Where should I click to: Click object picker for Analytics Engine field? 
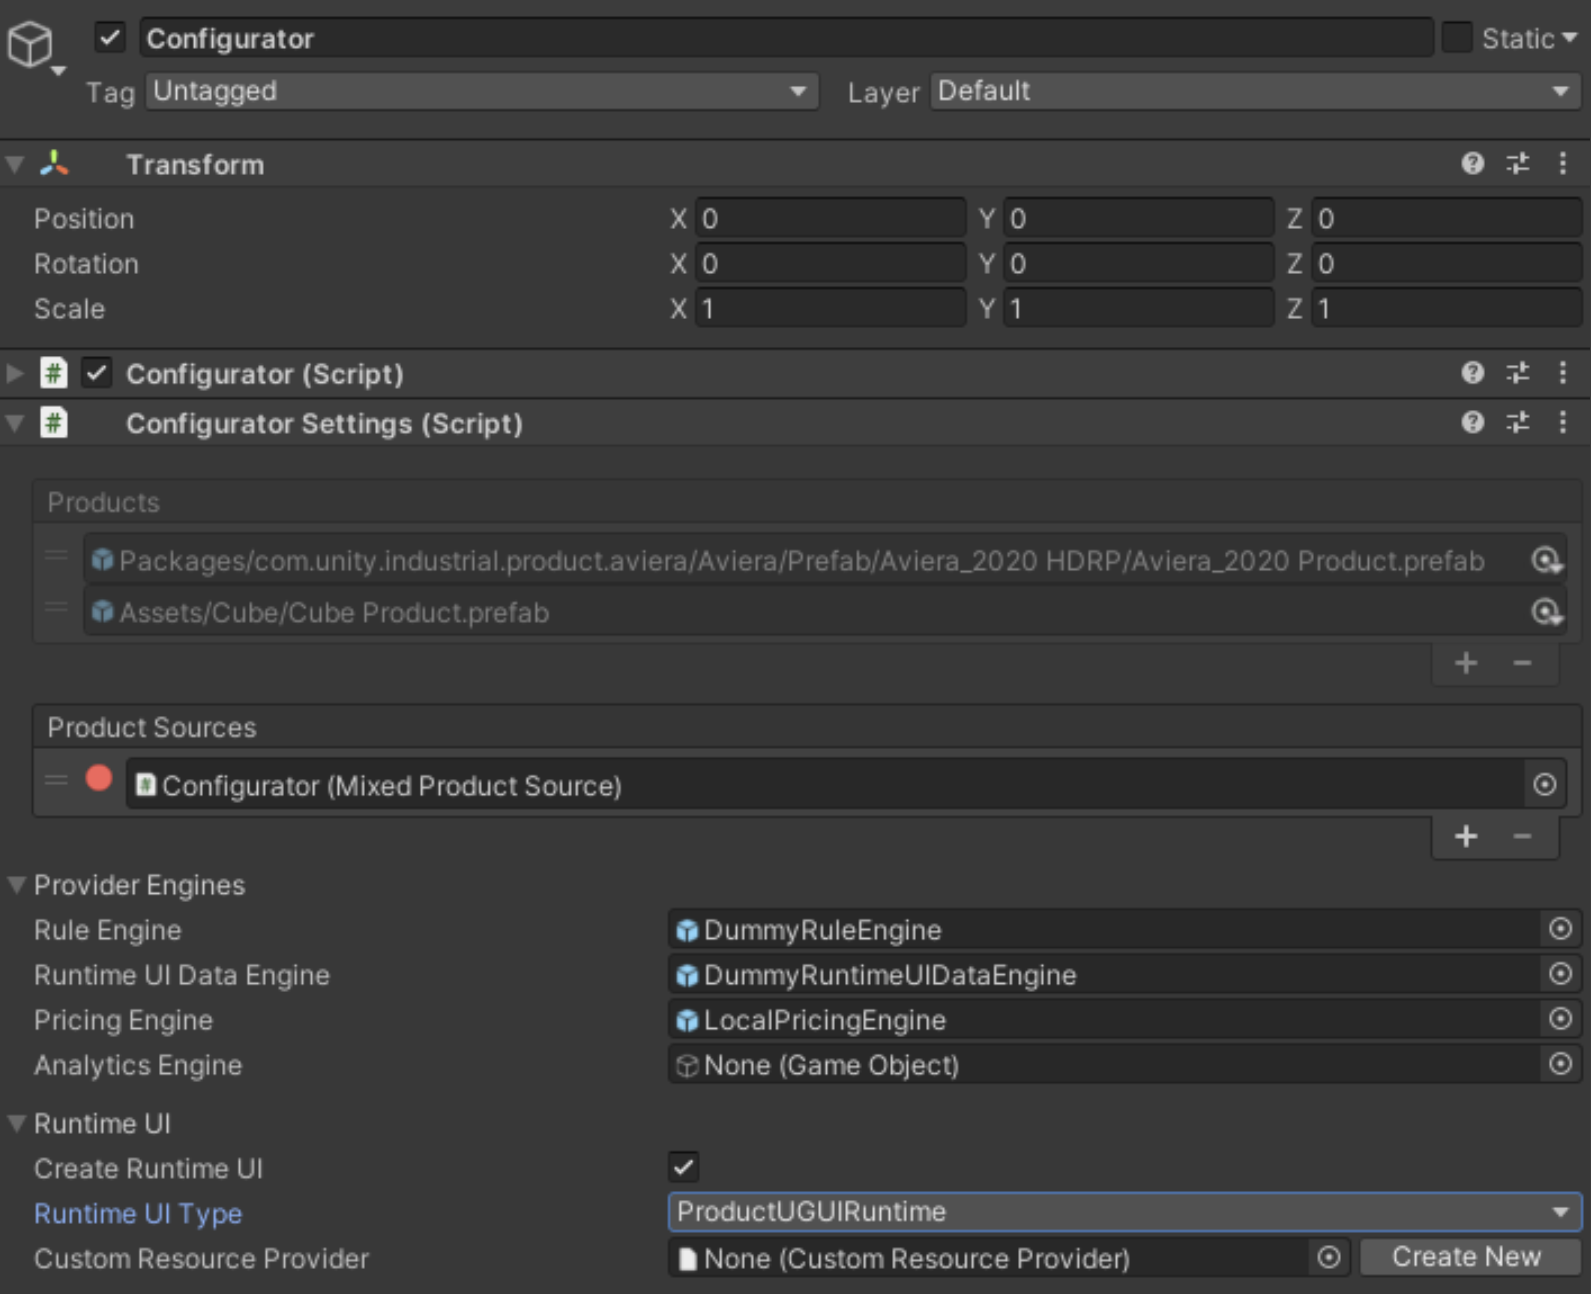tap(1560, 1064)
